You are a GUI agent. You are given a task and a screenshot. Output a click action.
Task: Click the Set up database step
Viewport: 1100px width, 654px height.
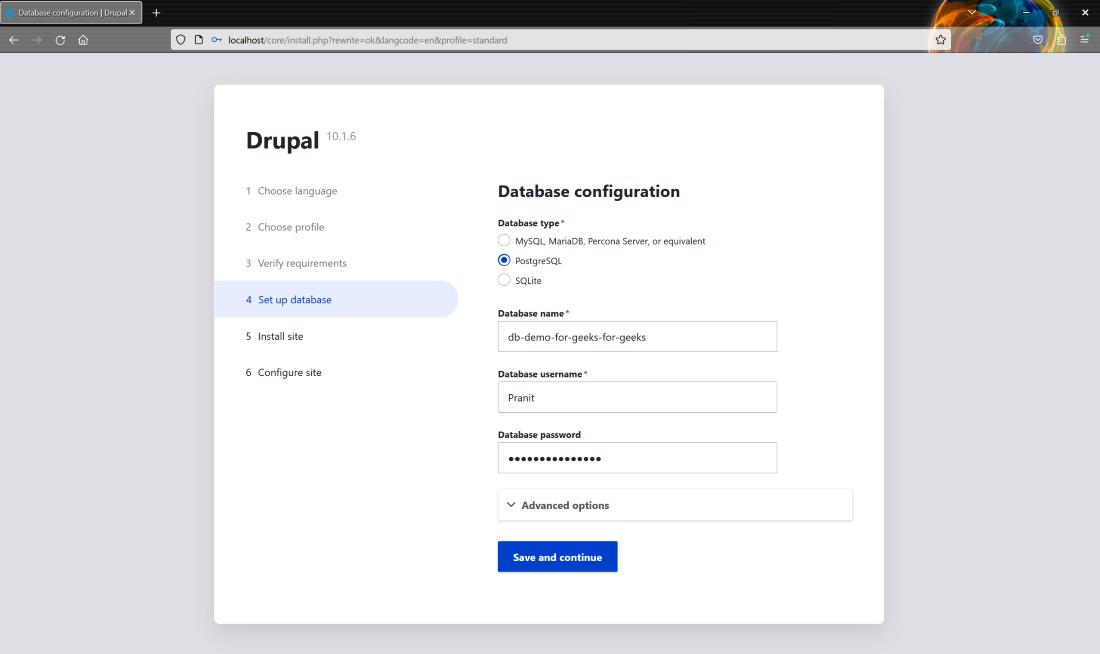tap(336, 300)
